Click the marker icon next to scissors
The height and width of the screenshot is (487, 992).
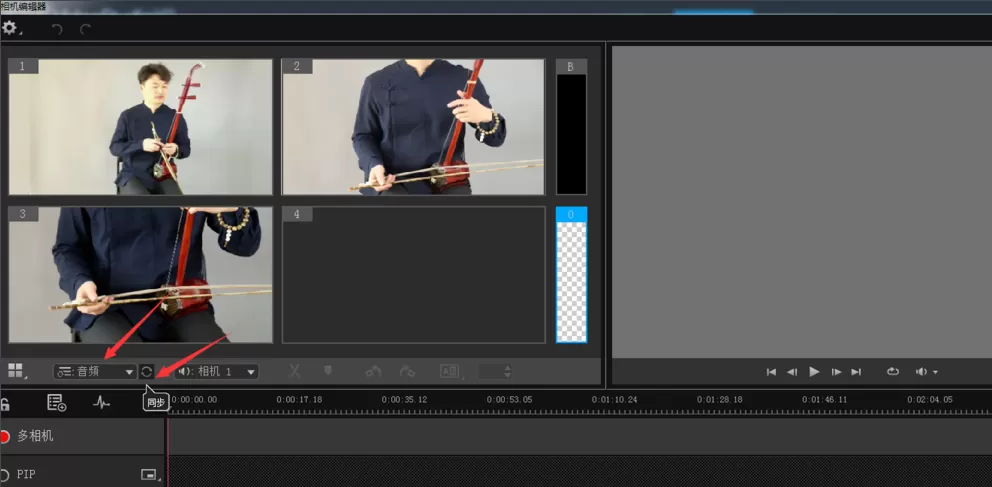point(328,371)
